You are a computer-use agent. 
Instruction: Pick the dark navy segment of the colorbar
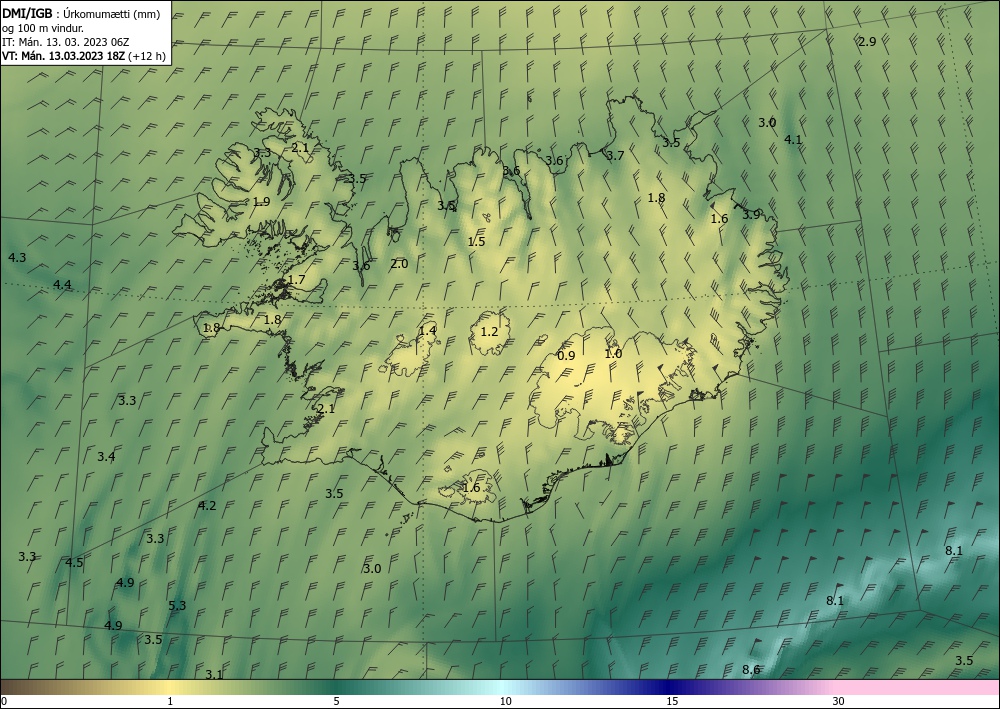point(670,687)
